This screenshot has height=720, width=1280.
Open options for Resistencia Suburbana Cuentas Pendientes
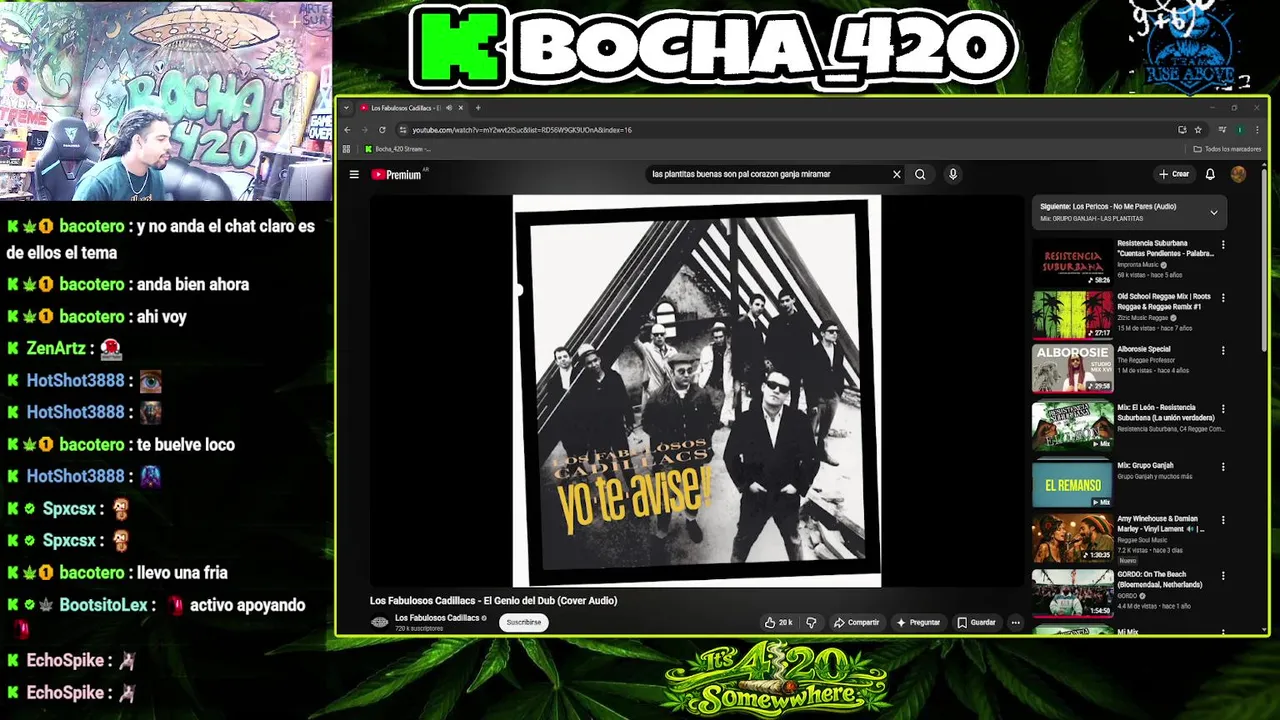click(1223, 244)
